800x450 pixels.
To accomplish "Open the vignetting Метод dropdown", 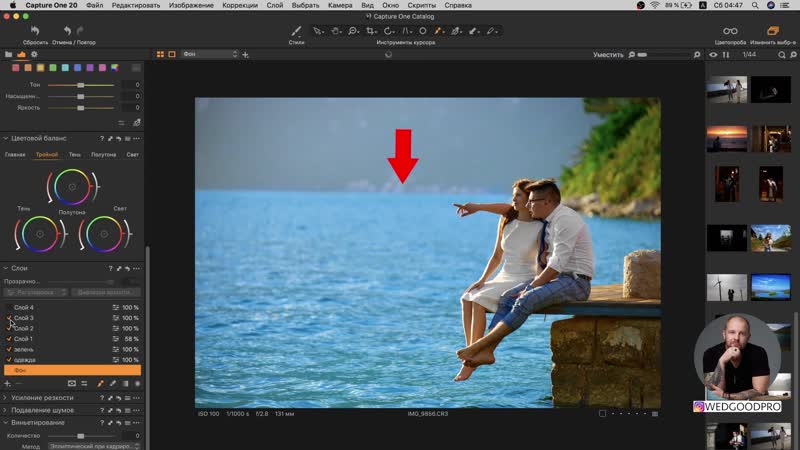I will [94, 446].
